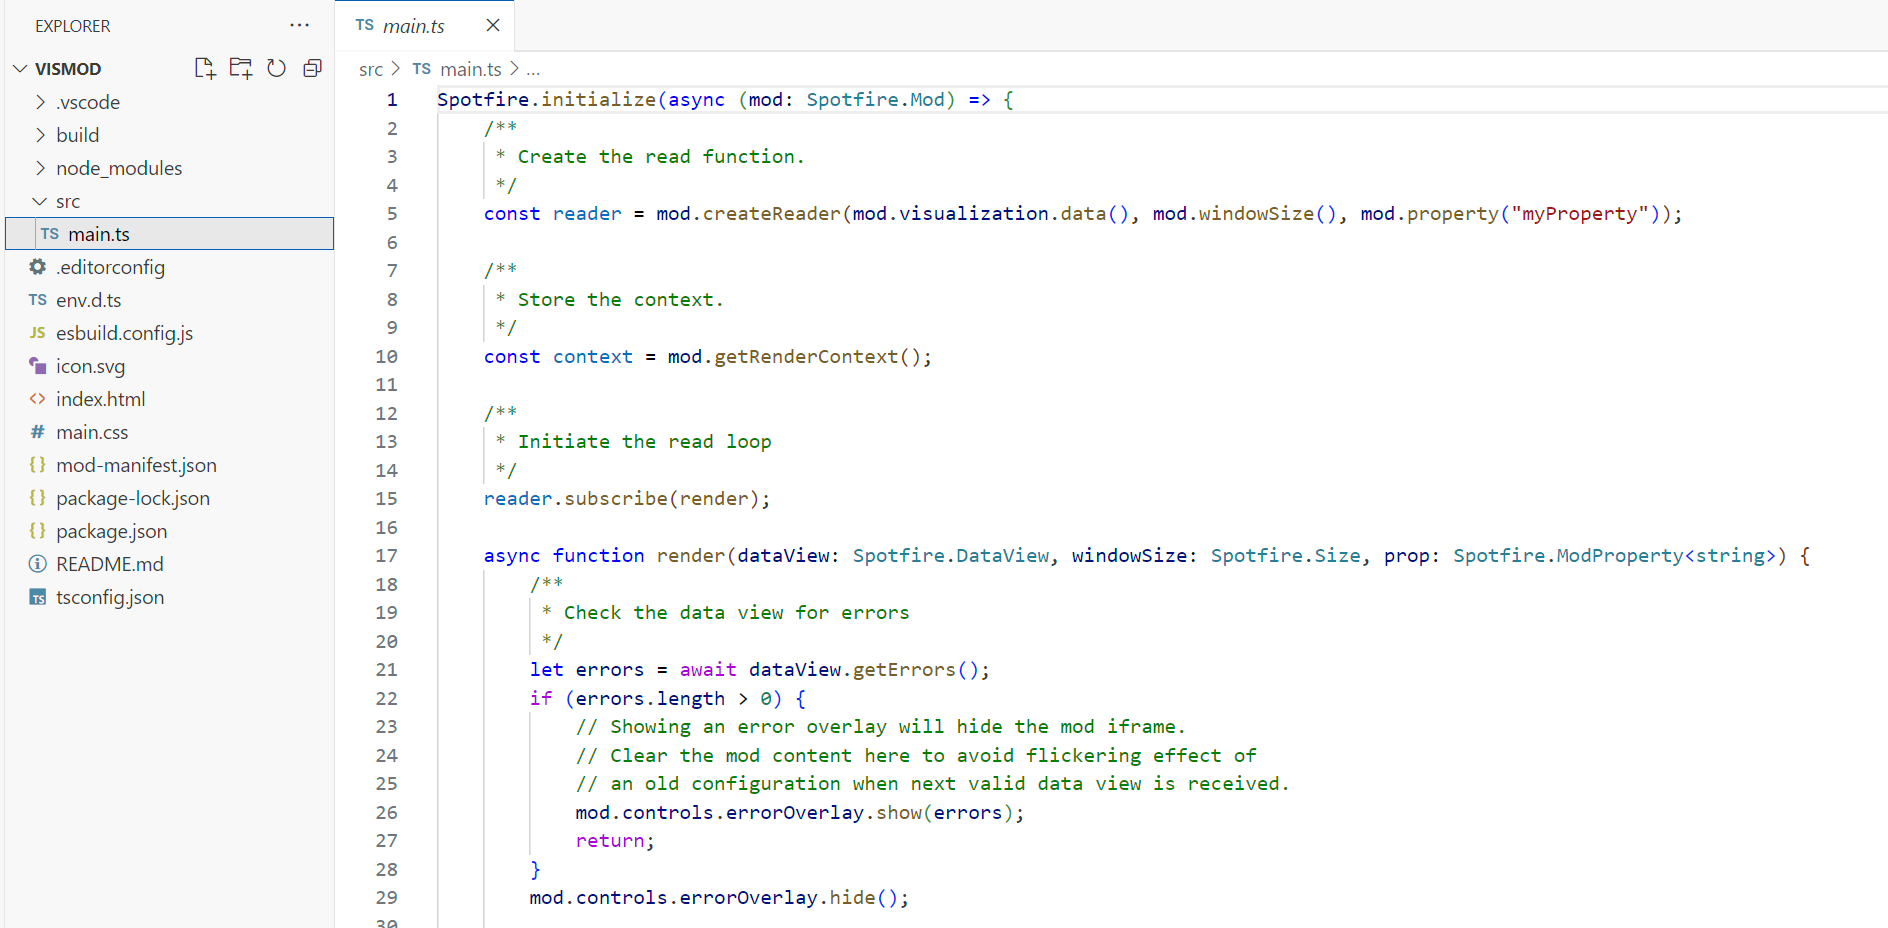The width and height of the screenshot is (1888, 928).
Task: Click the TS icon beside main.ts in tree
Action: point(50,234)
